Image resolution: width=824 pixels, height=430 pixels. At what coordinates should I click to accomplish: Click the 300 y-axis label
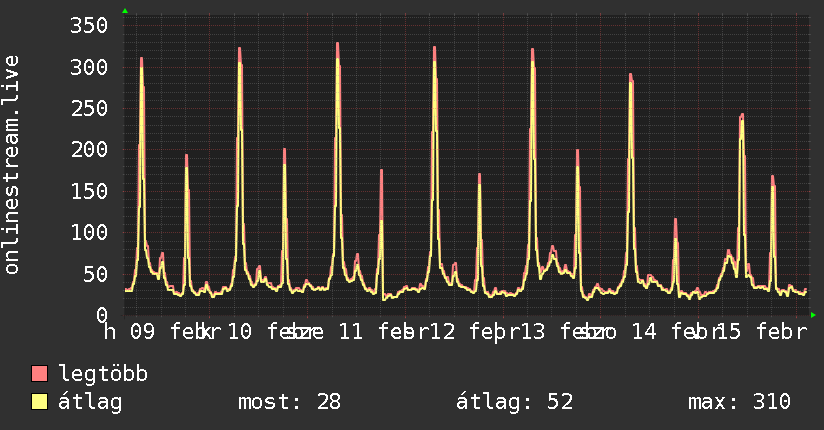click(89, 67)
